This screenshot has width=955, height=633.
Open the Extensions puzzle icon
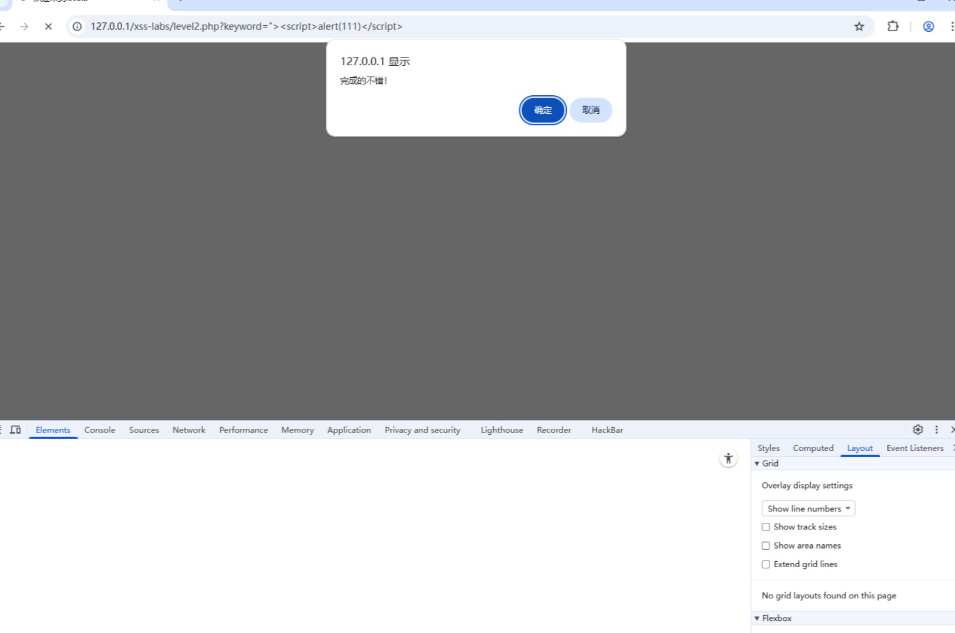tap(893, 26)
